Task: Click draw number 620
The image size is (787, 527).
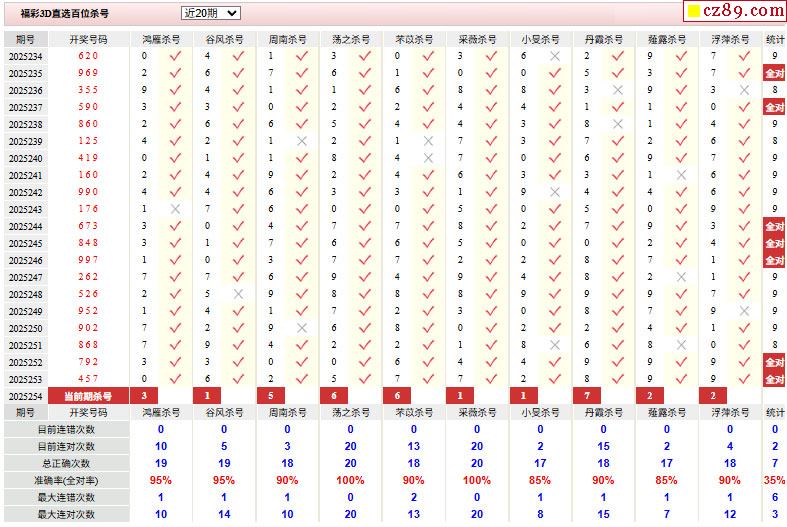Action: [x=88, y=56]
